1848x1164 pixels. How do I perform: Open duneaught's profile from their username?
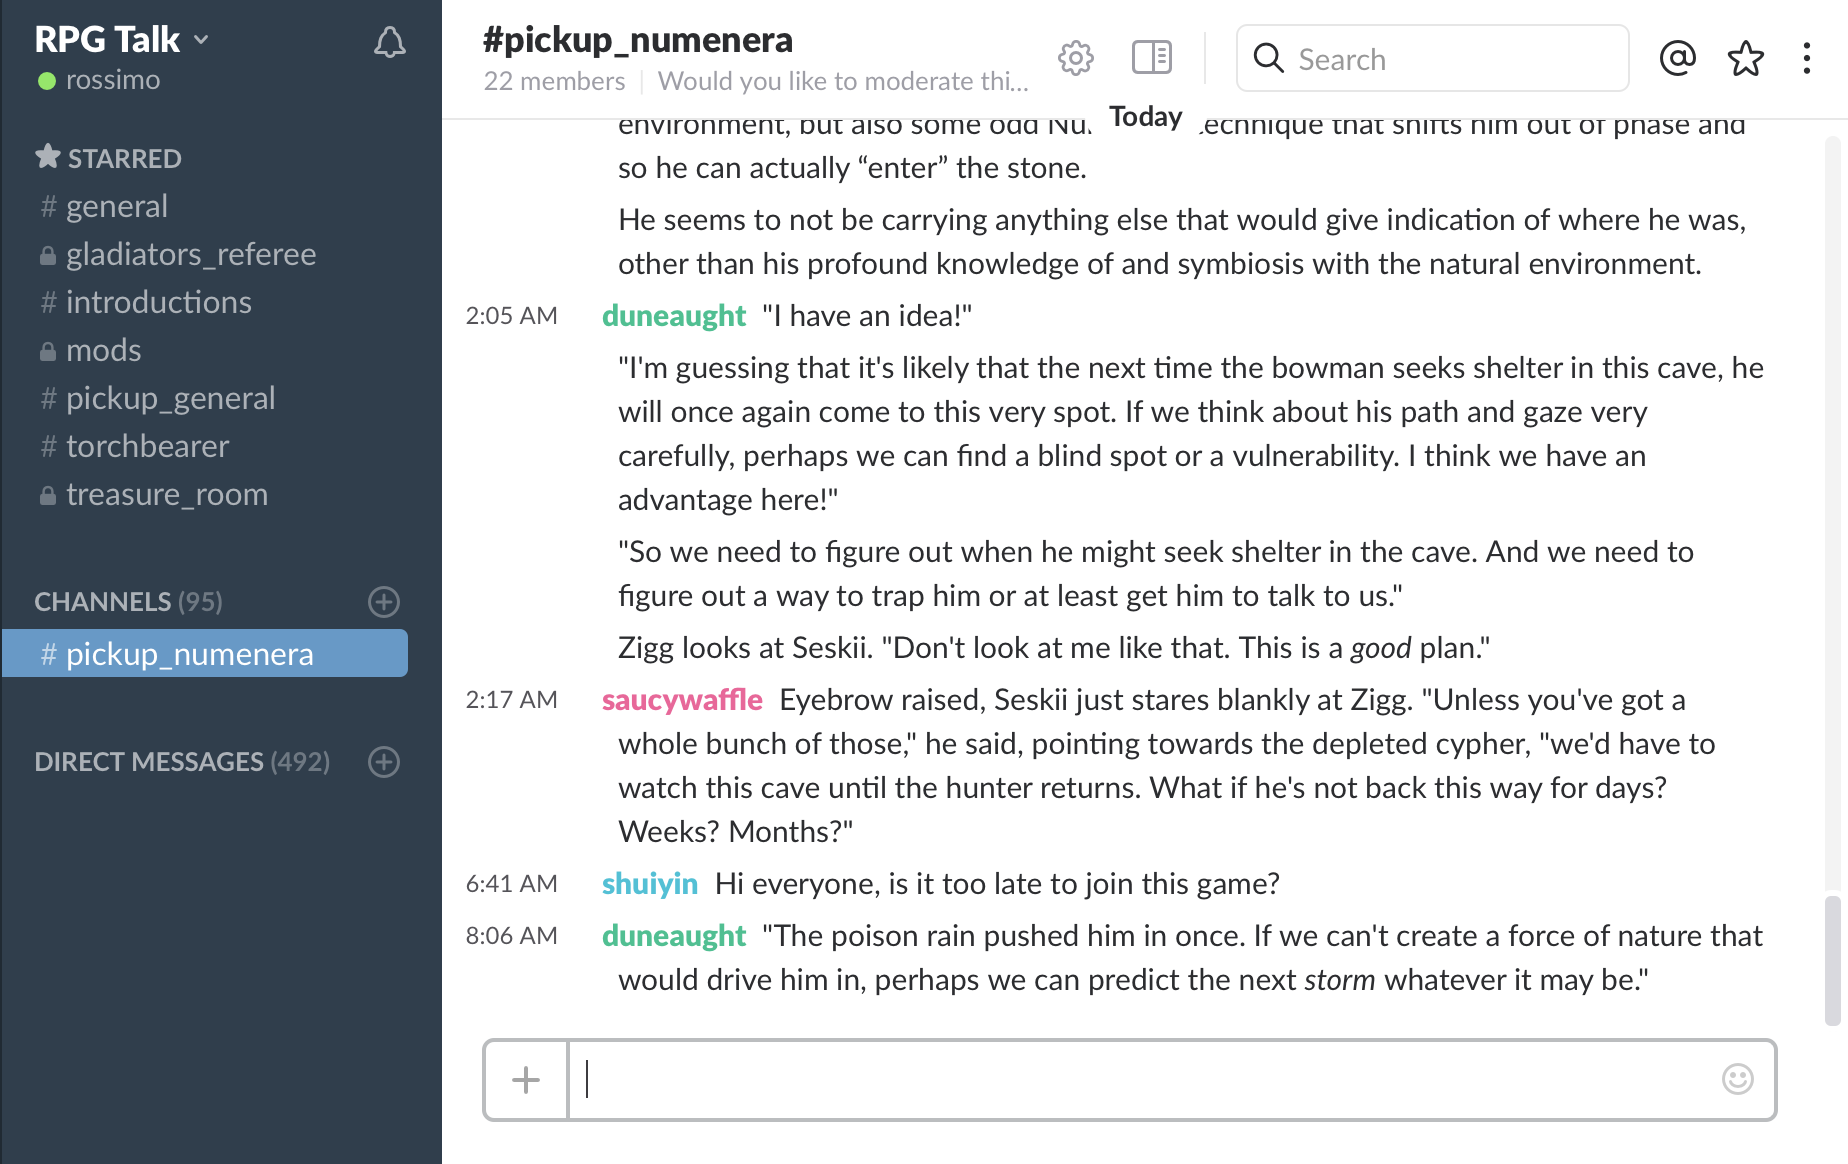(673, 316)
